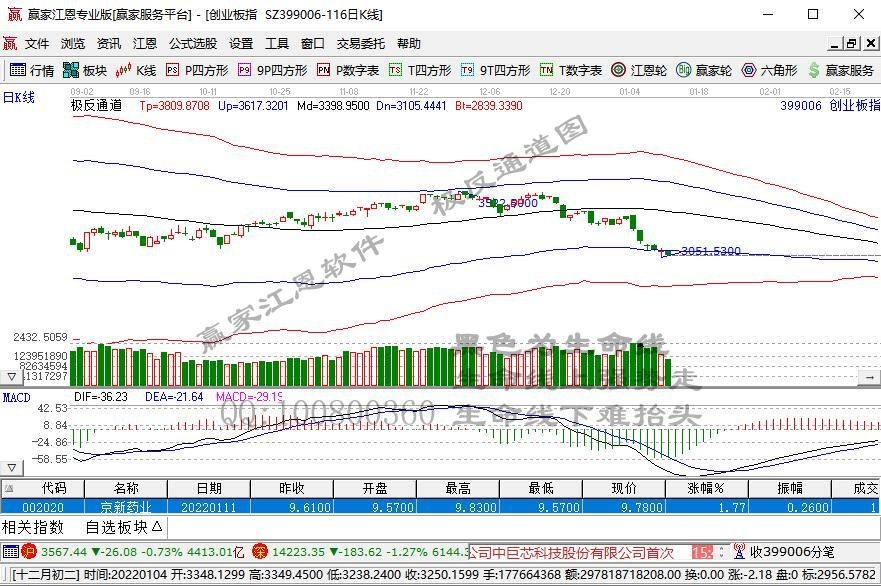Viewport: 881px width, 586px height.
Task: Sort by the 日期 column header
Action: click(209, 488)
